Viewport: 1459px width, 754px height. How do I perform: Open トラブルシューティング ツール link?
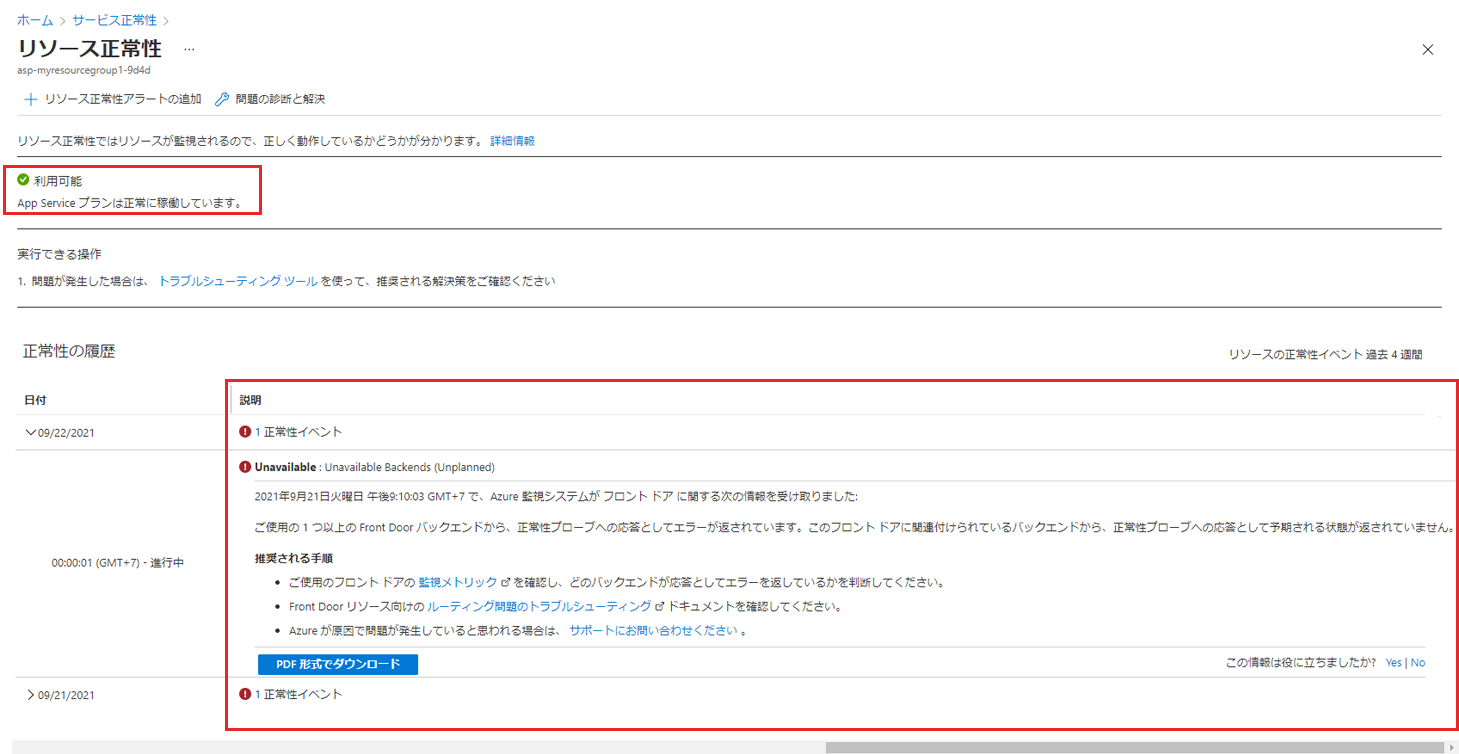click(238, 281)
